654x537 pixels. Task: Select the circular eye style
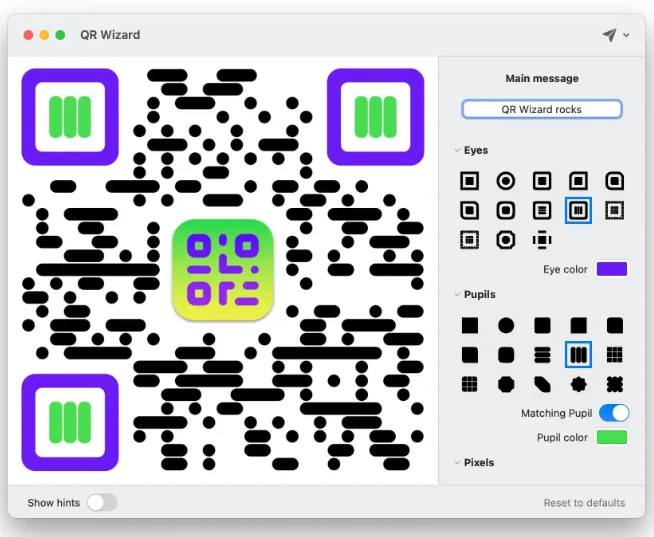[506, 181]
